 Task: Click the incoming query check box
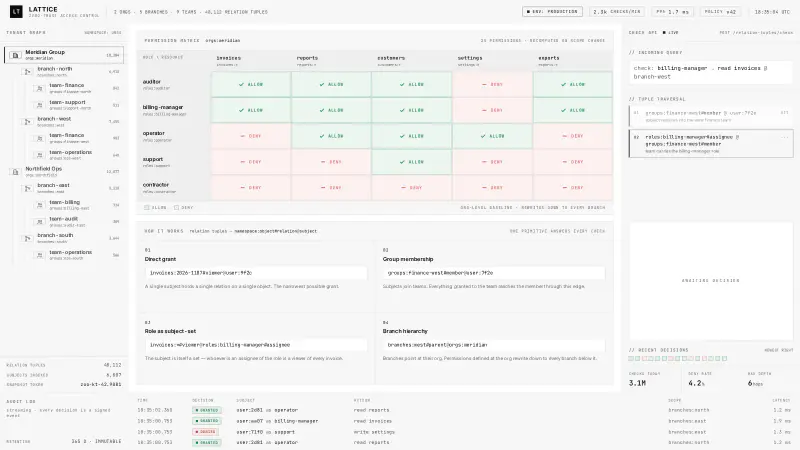711,72
